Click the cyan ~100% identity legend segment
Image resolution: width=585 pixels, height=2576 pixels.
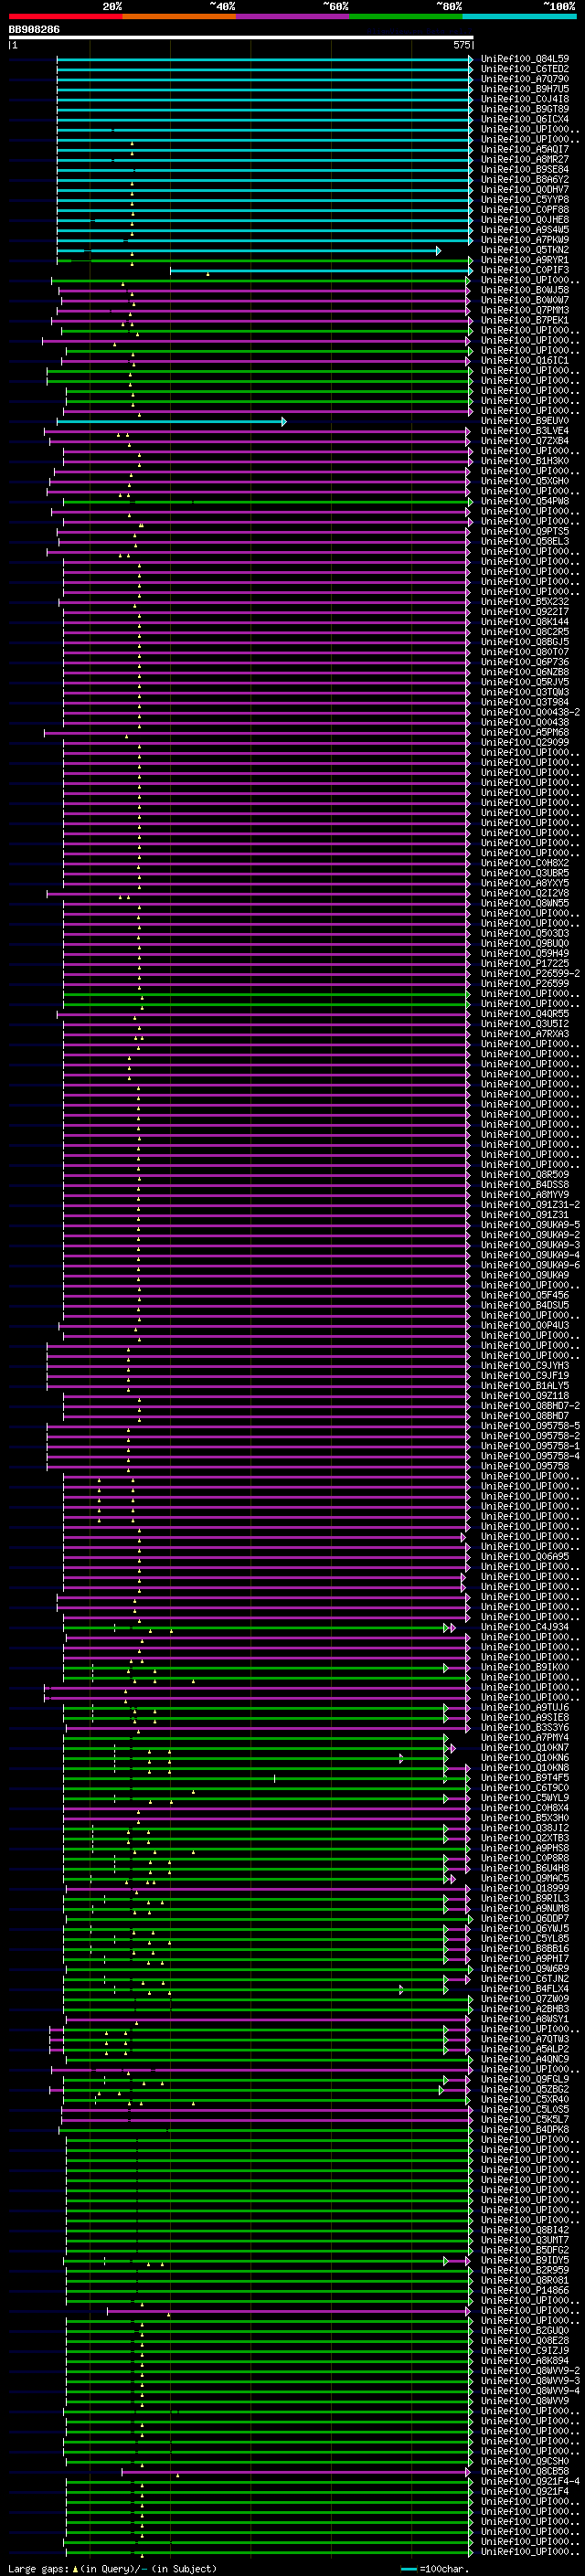pos(519,16)
